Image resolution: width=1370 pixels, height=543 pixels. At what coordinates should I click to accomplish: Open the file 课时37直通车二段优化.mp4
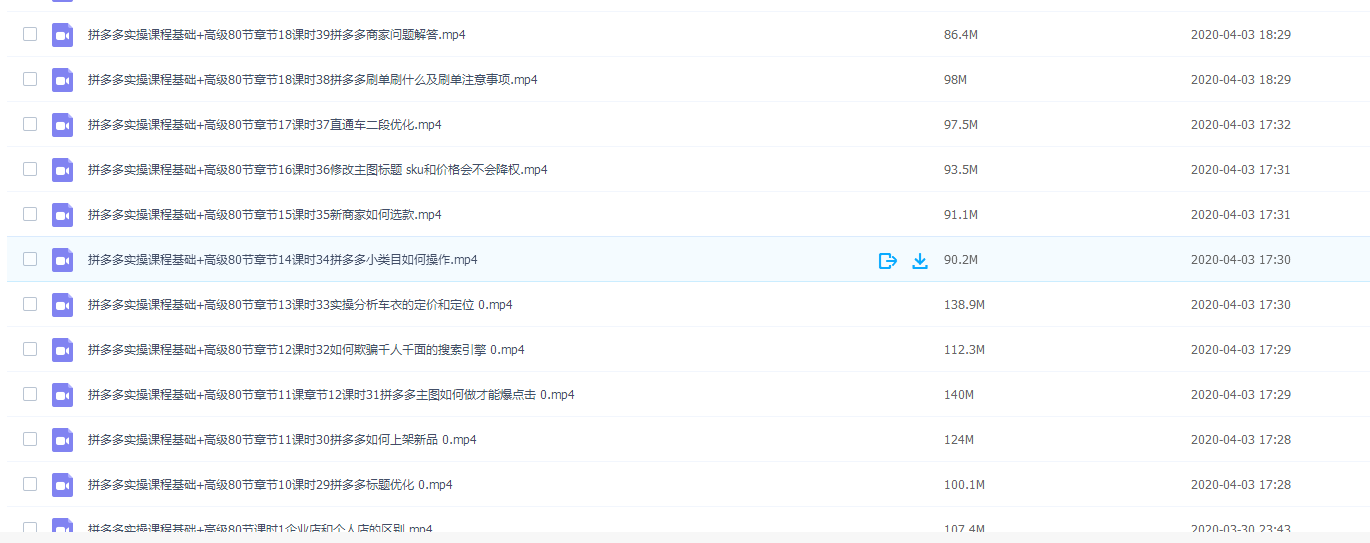pyautogui.click(x=265, y=125)
